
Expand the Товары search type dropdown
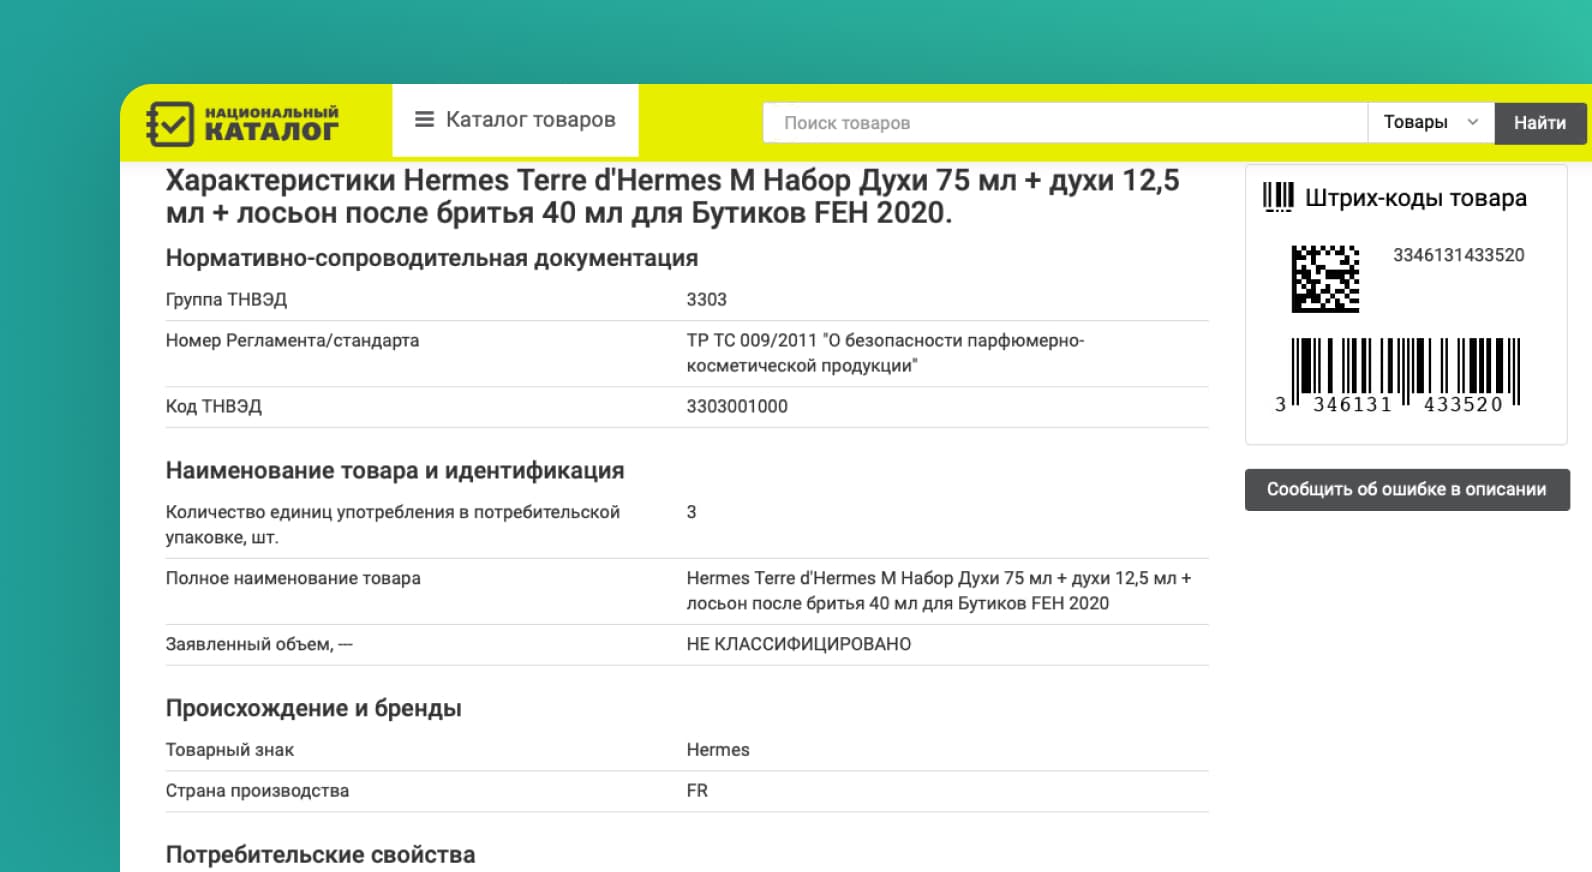pyautogui.click(x=1431, y=122)
